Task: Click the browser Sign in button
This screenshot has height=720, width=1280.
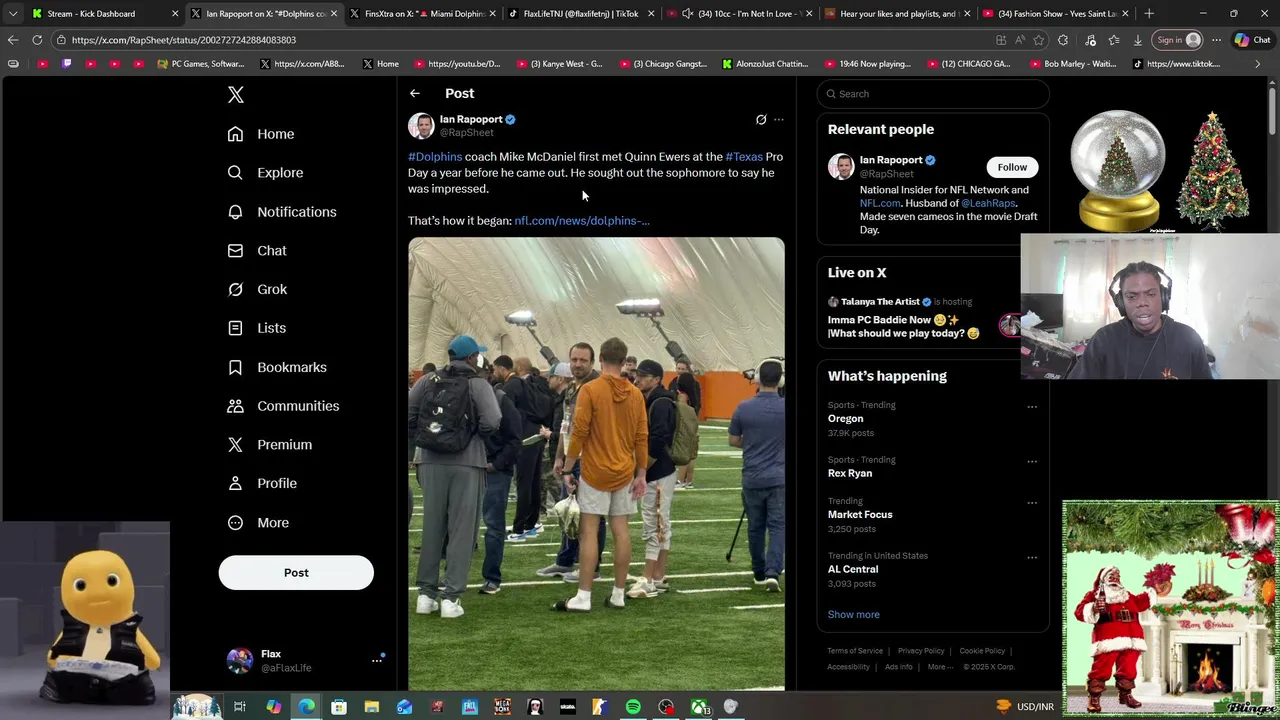Action: pos(1178,40)
